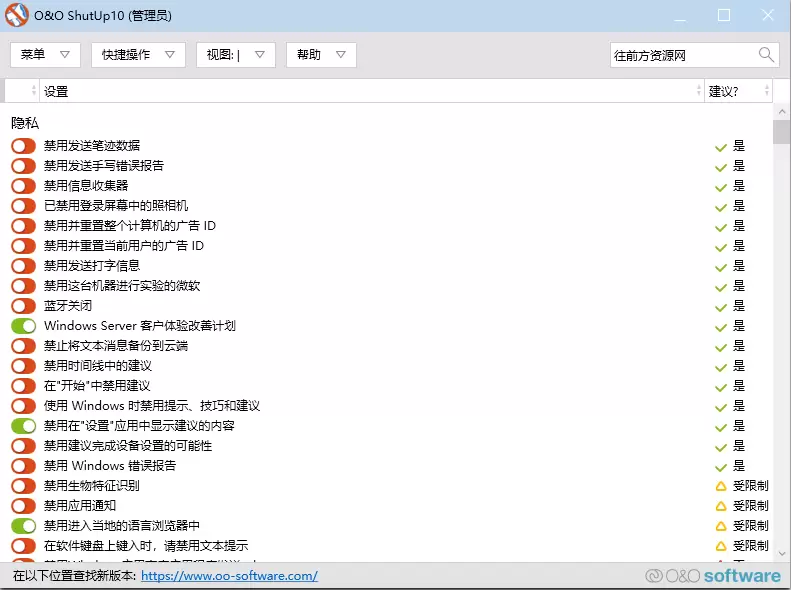Open the 菜单 dropdown
791x590 pixels.
click(x=45, y=54)
